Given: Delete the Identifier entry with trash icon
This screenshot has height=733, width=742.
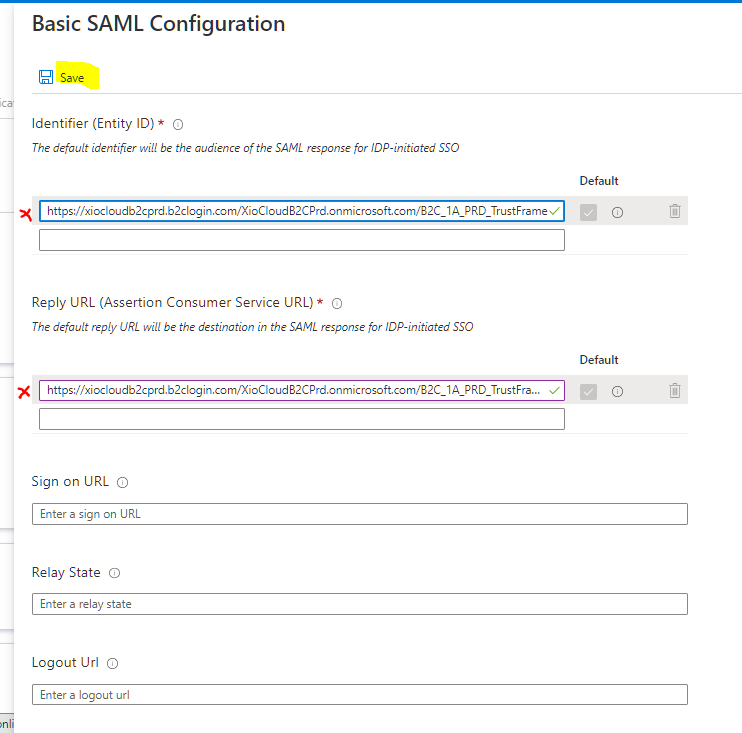Looking at the screenshot, I should pyautogui.click(x=675, y=211).
